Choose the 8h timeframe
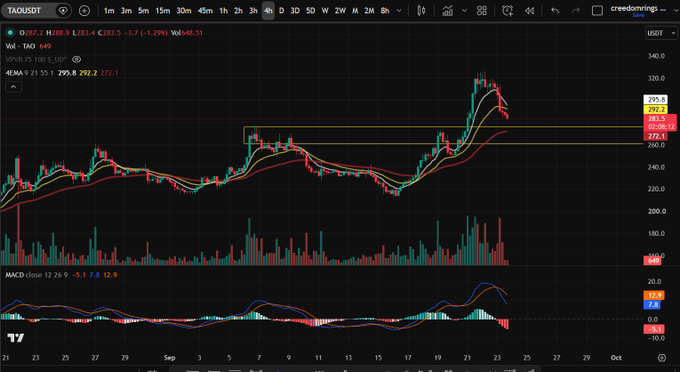This screenshot has height=372, width=680. (x=385, y=11)
